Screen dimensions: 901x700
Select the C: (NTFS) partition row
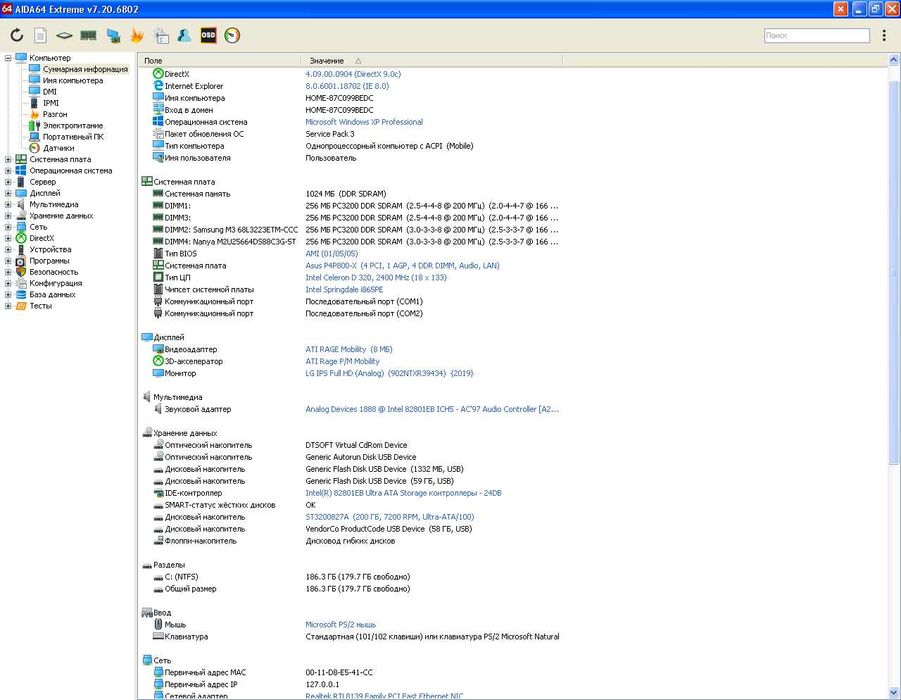[x=350, y=577]
